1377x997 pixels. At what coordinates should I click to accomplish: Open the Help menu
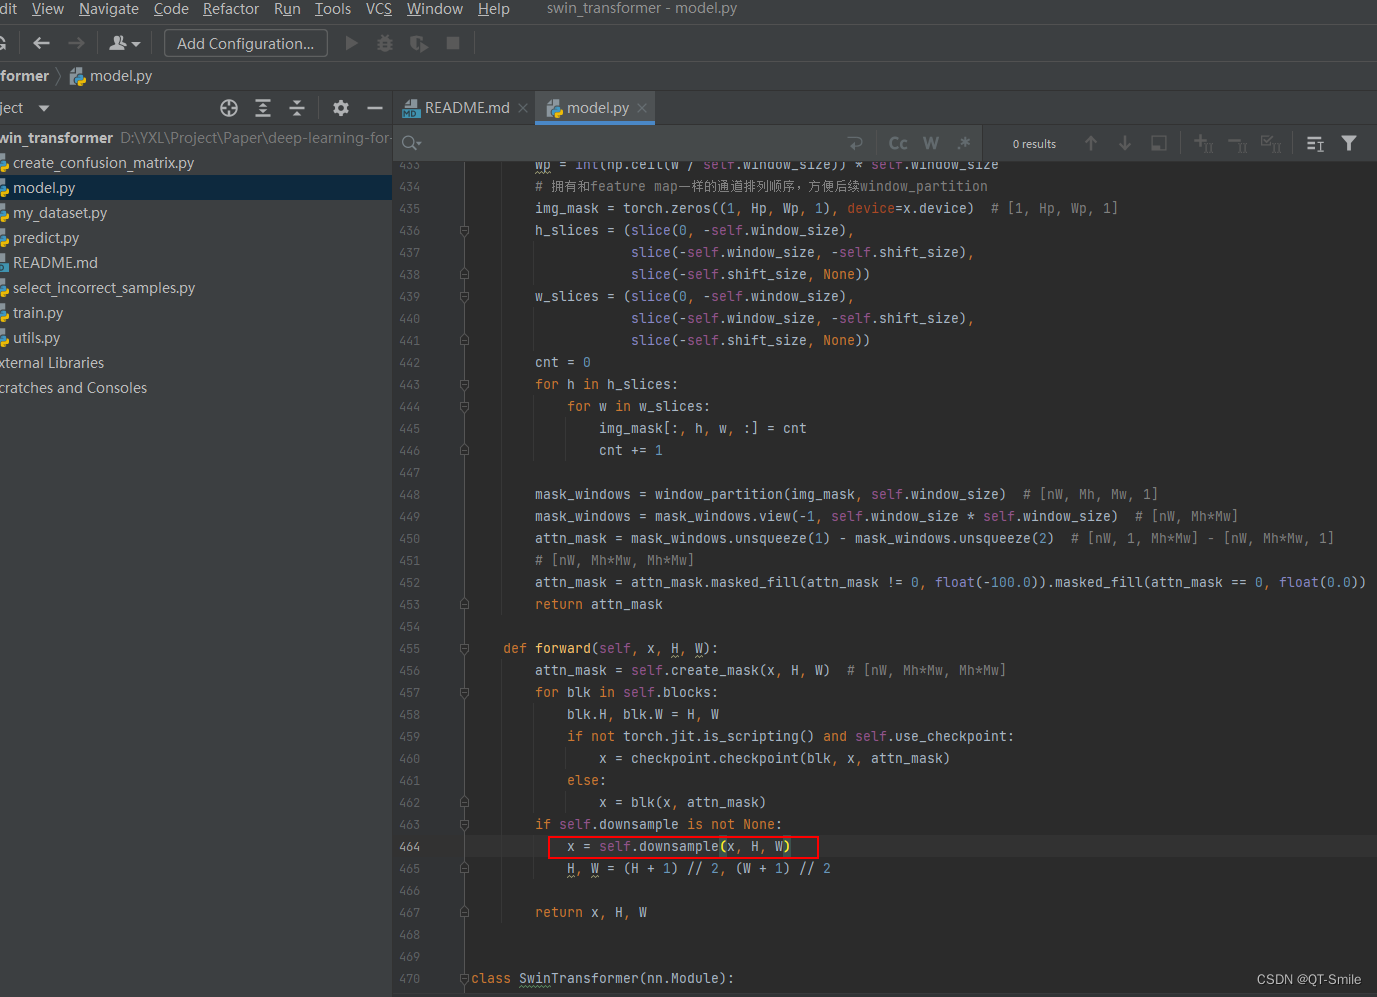[494, 9]
